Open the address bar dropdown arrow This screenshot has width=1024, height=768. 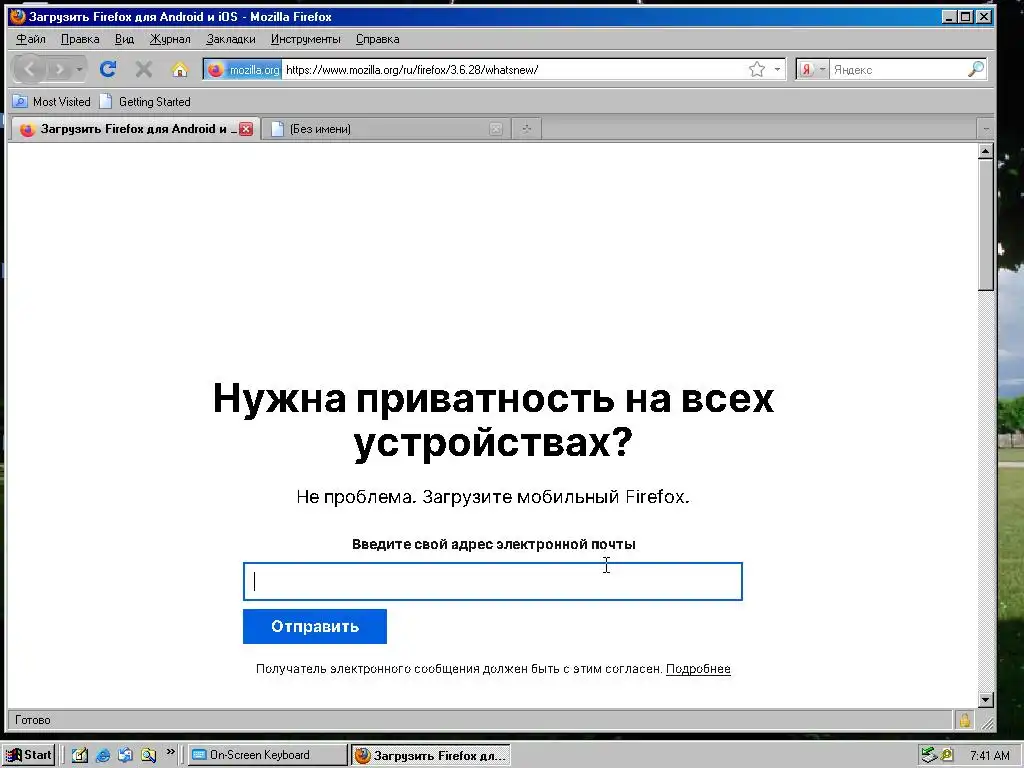pyautogui.click(x=777, y=69)
